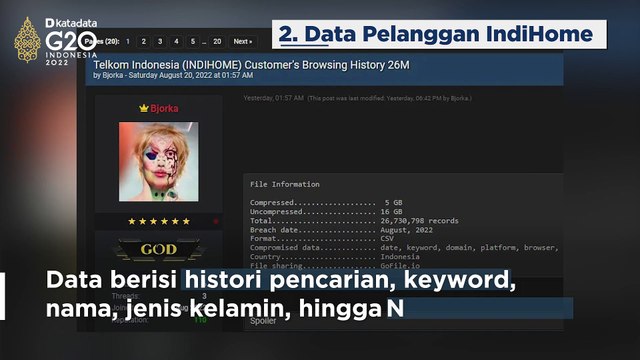Click the red status dot beside stars
640x360 pixels.
216,221
